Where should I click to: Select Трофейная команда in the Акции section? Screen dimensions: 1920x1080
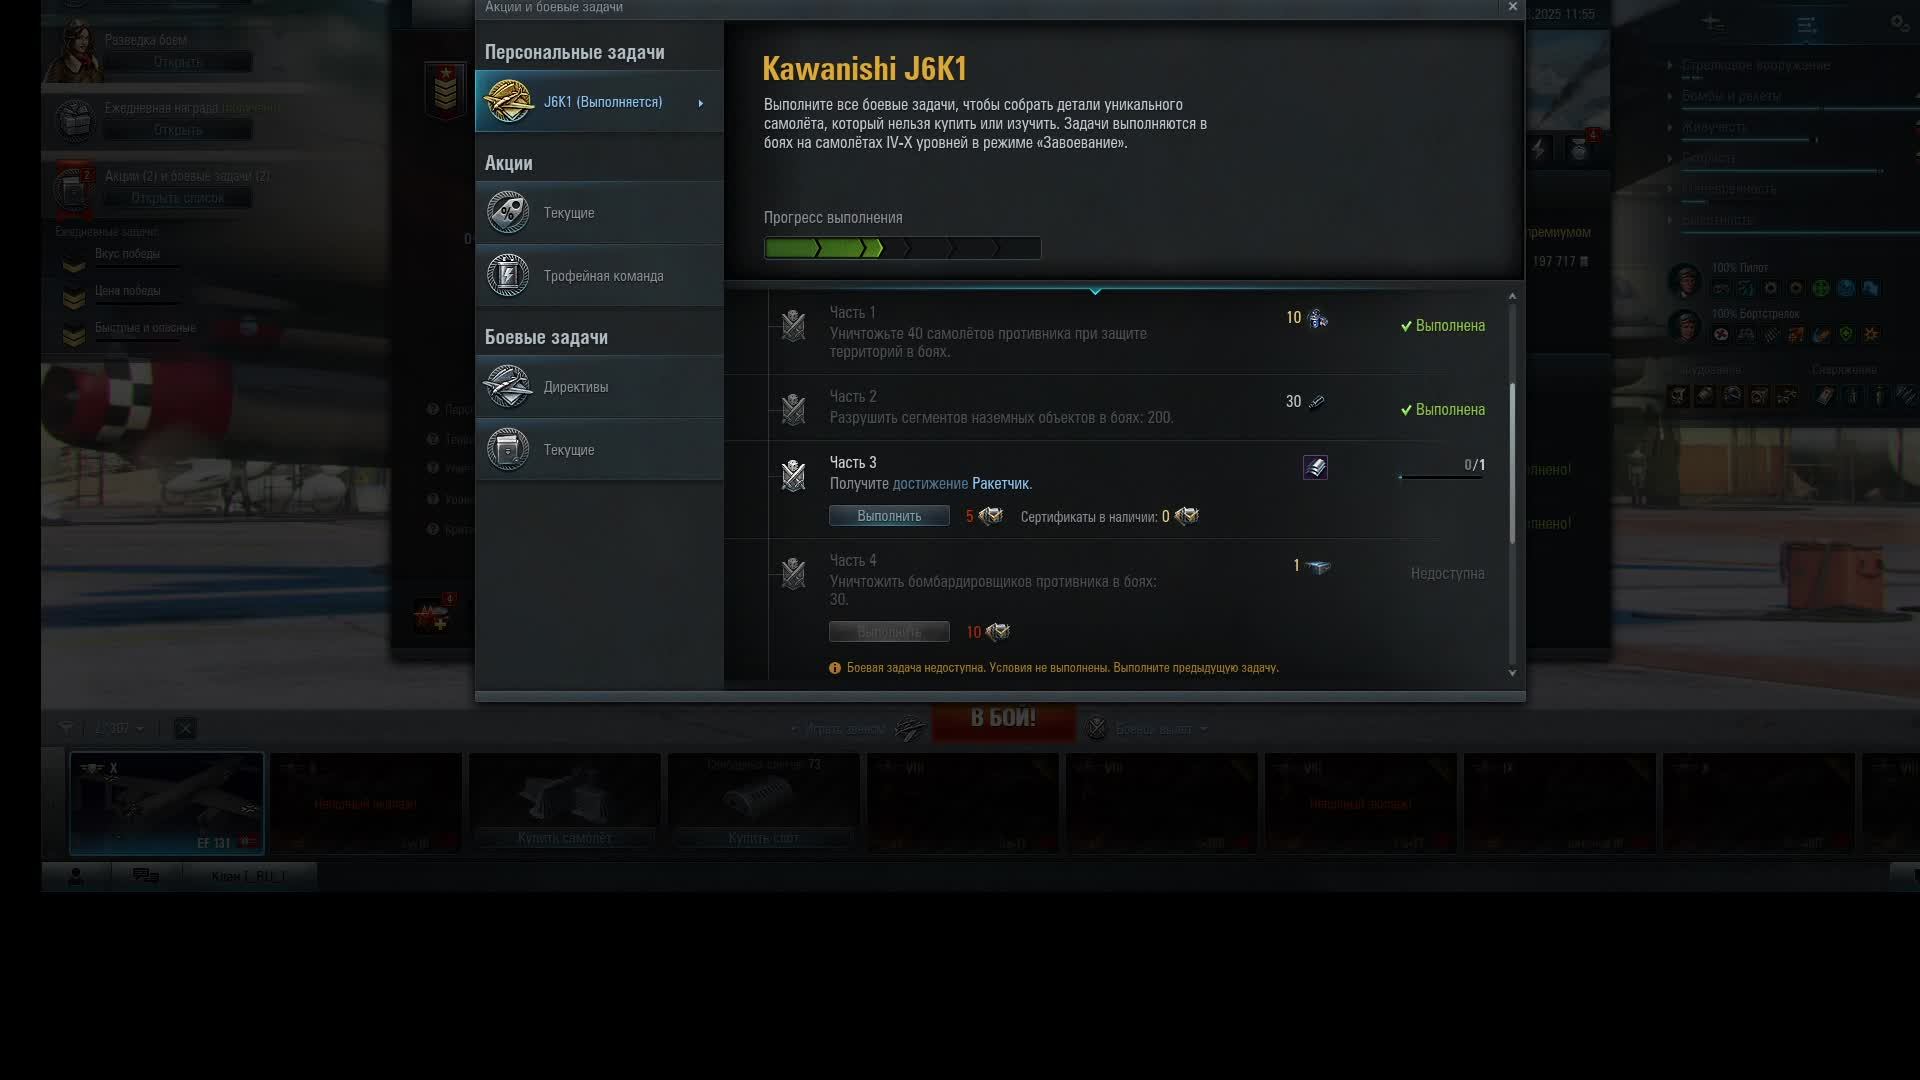tap(603, 276)
